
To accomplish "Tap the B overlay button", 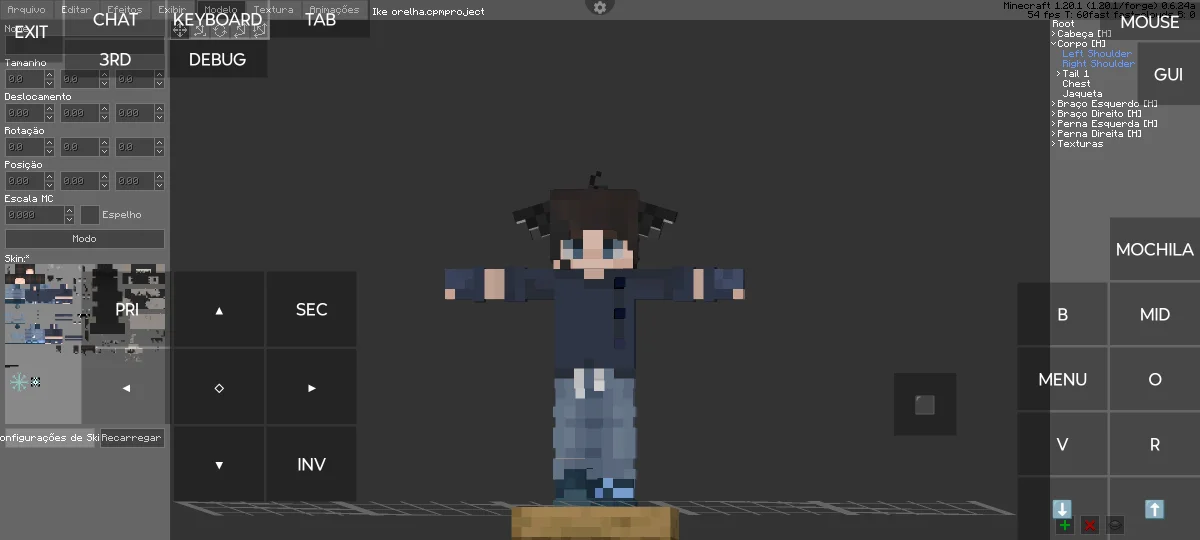I will pyautogui.click(x=1063, y=315).
